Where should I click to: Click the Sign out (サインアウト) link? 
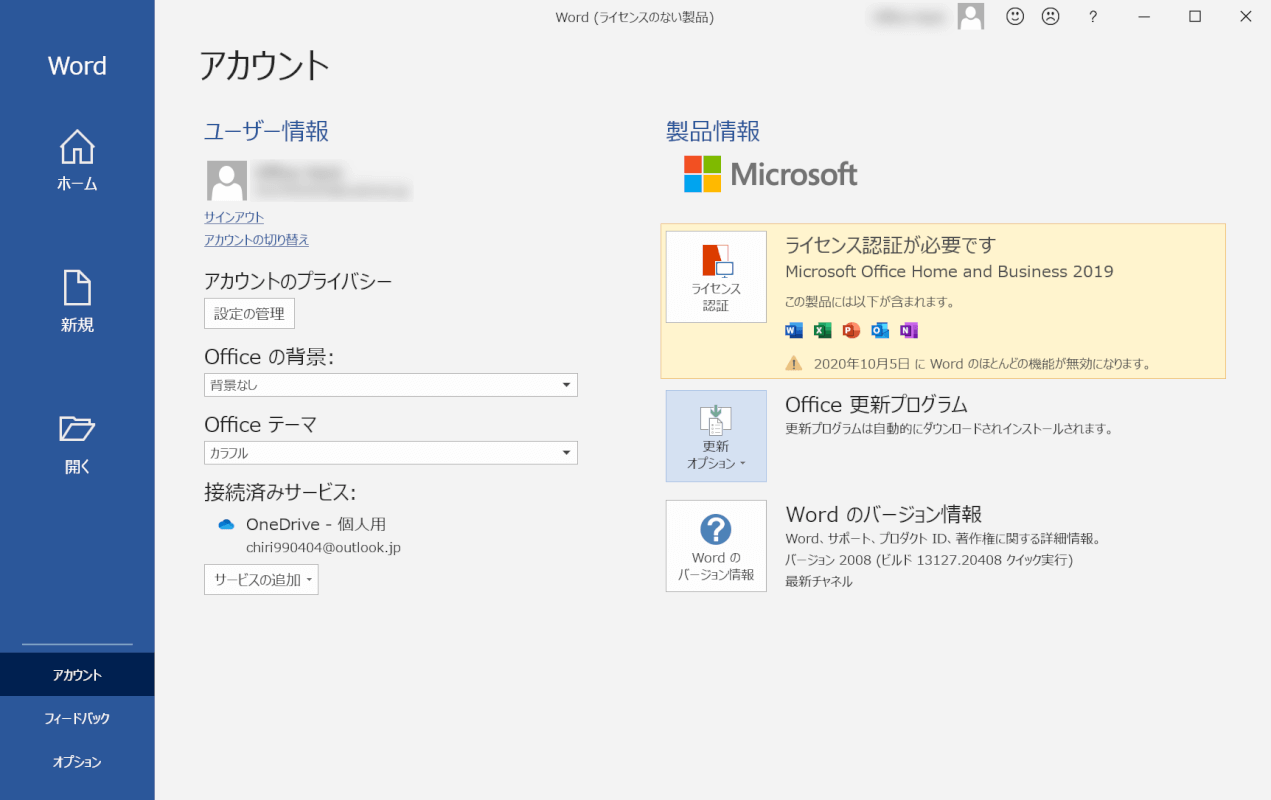point(234,217)
